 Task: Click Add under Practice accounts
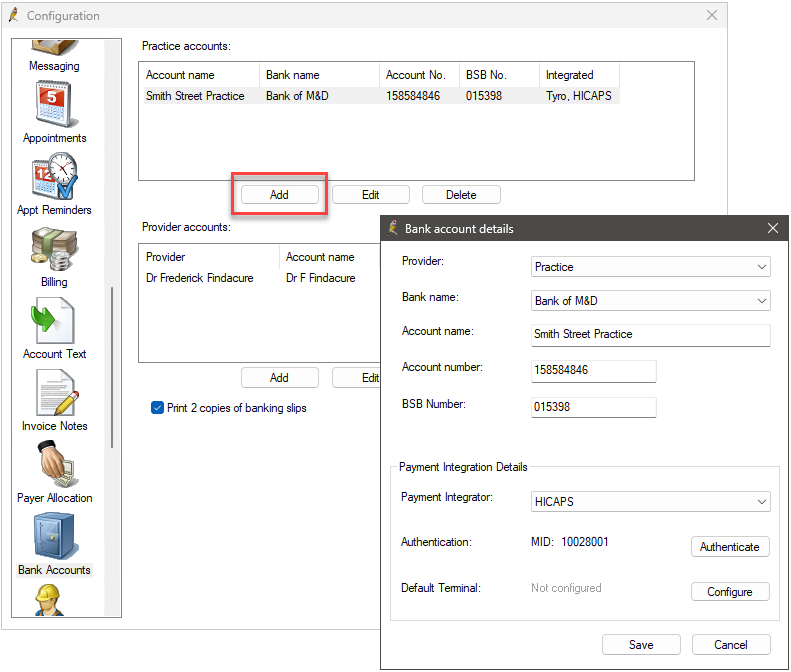(279, 195)
